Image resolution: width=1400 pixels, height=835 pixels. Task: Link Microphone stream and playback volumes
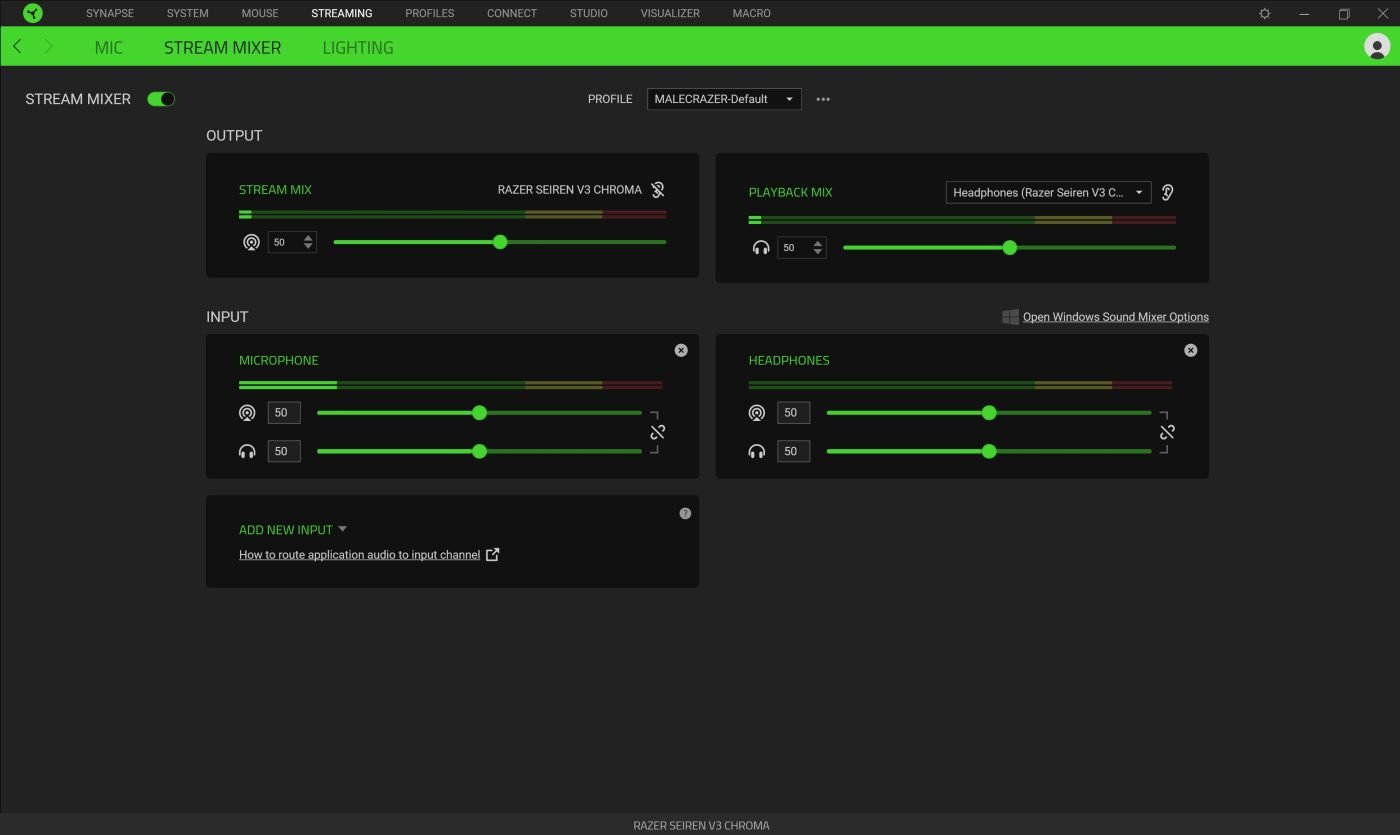[x=657, y=432]
